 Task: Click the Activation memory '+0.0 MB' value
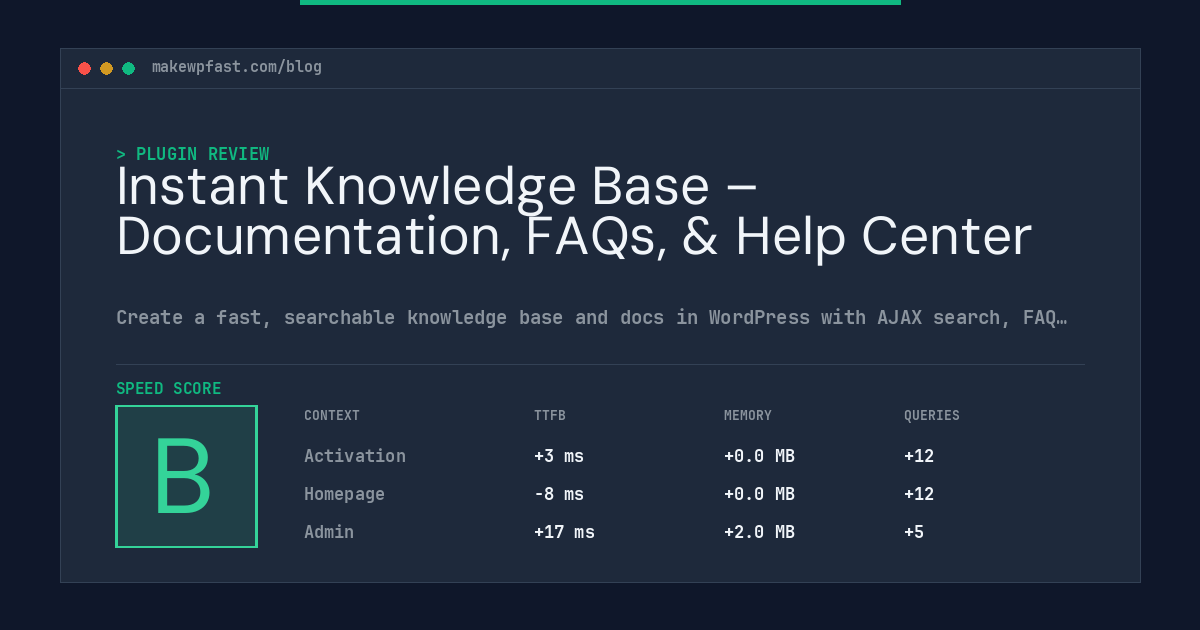click(759, 456)
